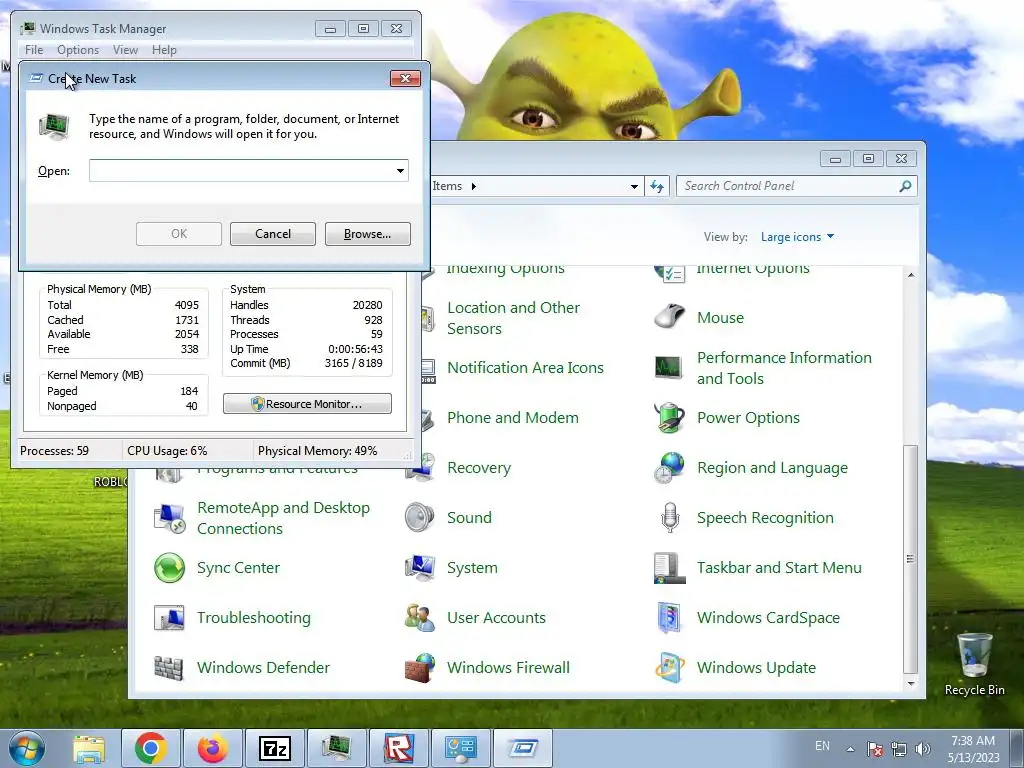Click the Create New Task taskbar button
Screen dimensions: 1024x768
[523, 748]
